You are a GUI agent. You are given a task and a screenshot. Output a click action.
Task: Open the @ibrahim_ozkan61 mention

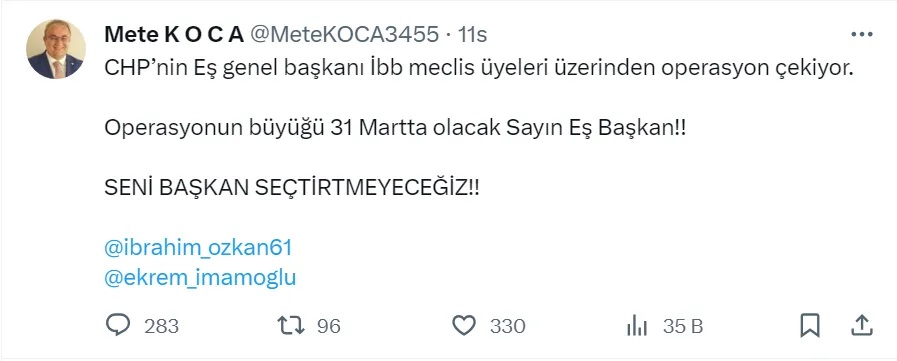point(199,248)
